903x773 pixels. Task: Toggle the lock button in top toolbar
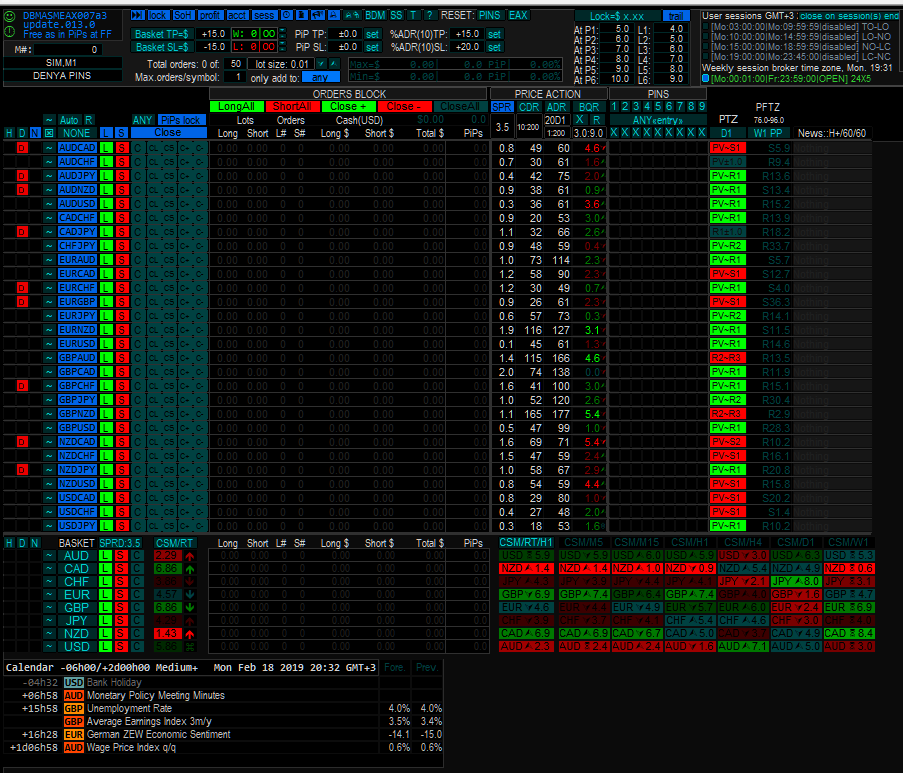pos(157,16)
